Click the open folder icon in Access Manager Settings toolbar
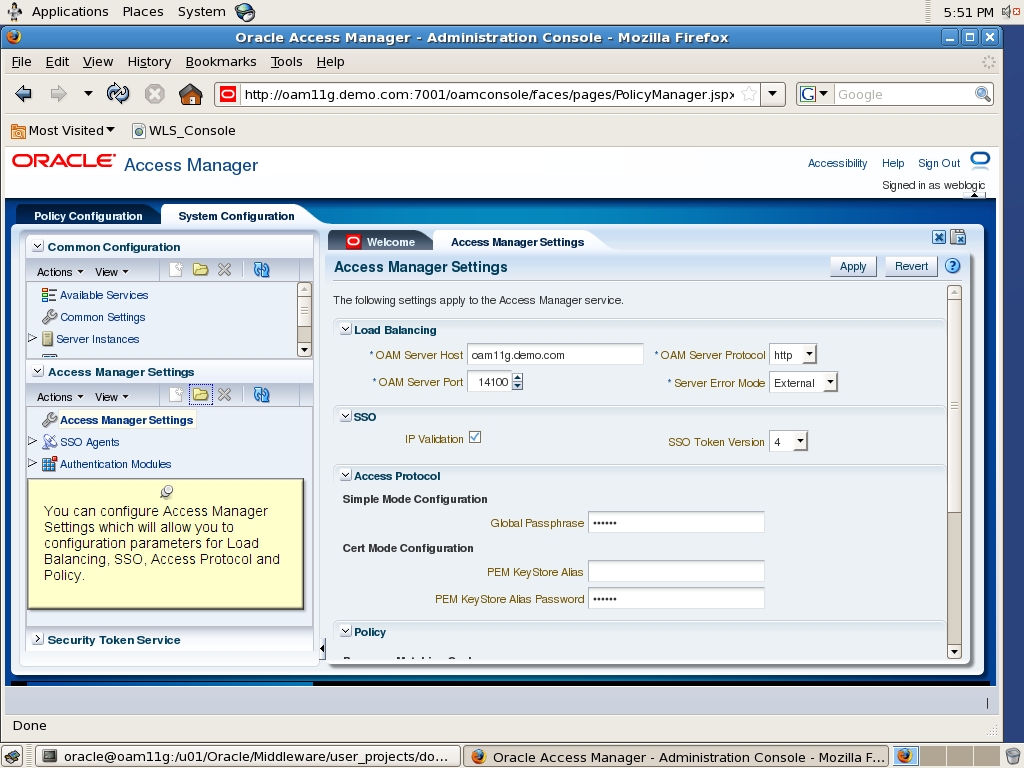Image resolution: width=1024 pixels, height=768 pixels. point(201,394)
